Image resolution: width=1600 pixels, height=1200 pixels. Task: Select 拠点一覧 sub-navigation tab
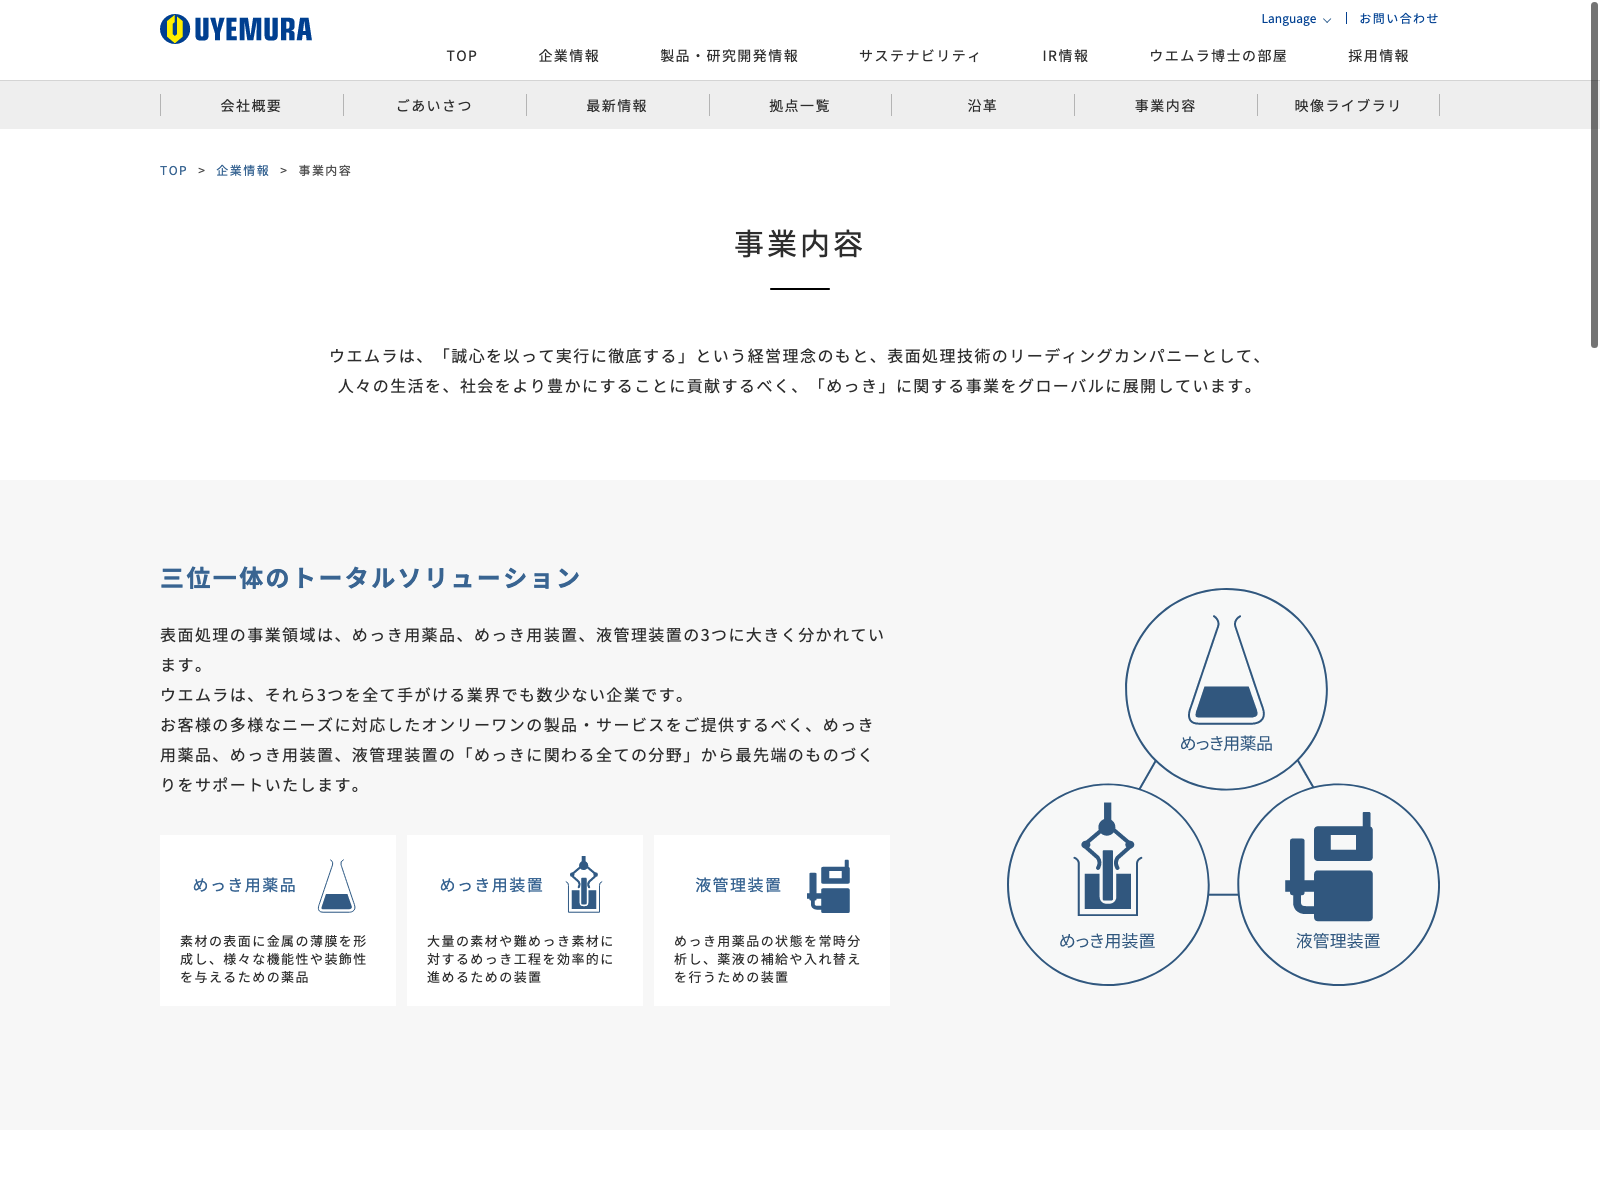click(x=800, y=105)
